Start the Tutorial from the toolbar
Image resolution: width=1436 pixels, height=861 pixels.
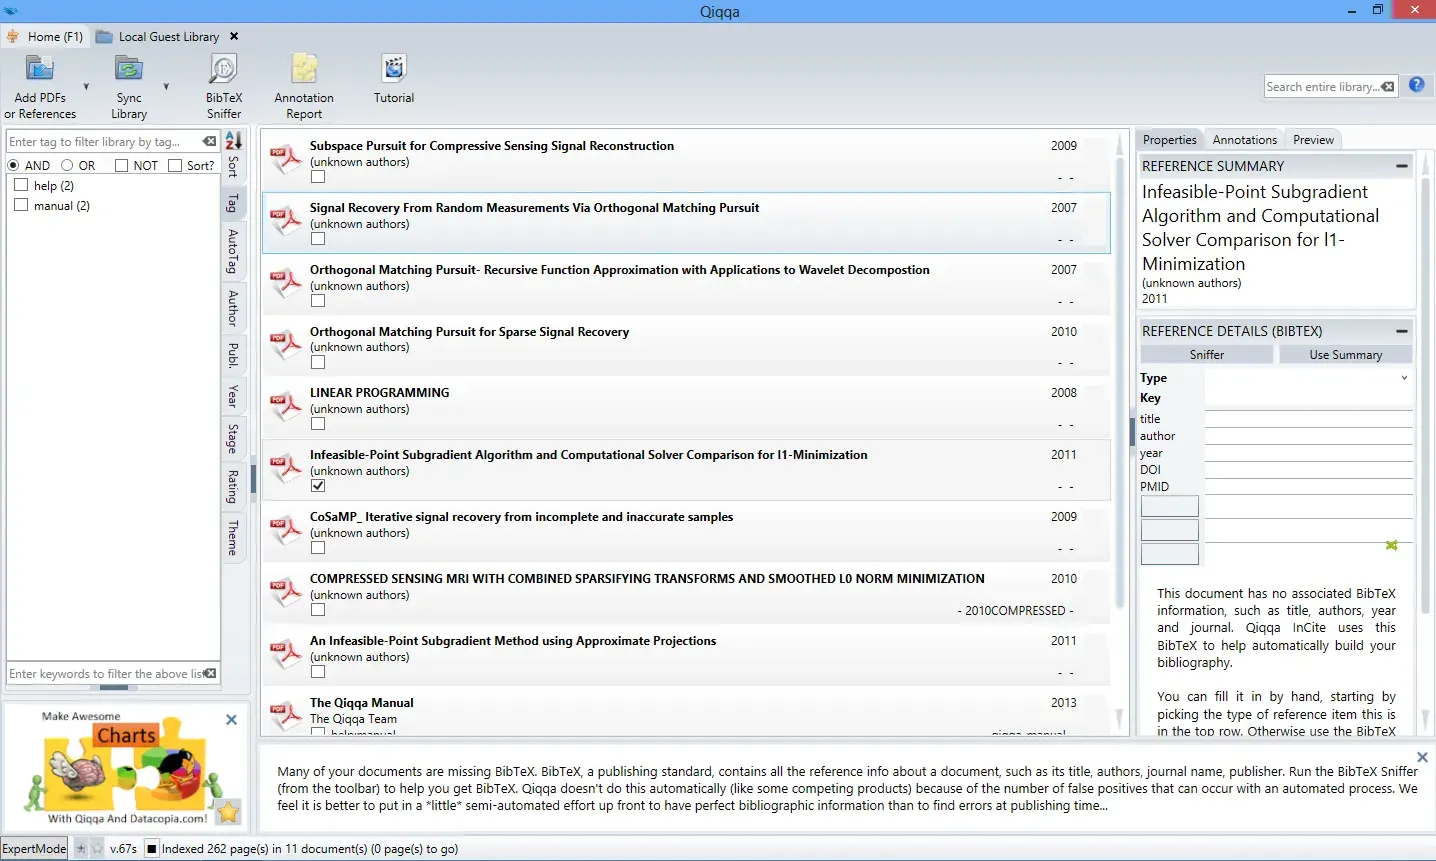click(394, 69)
